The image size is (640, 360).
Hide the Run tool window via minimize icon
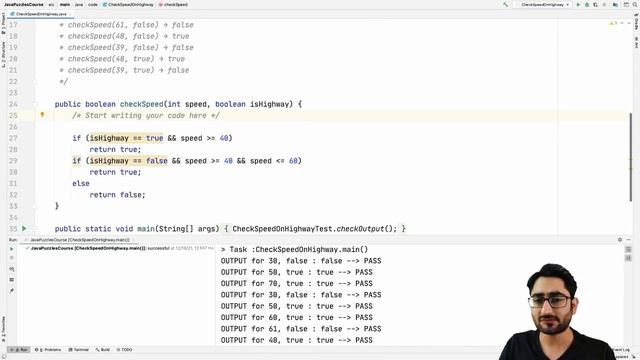point(629,240)
